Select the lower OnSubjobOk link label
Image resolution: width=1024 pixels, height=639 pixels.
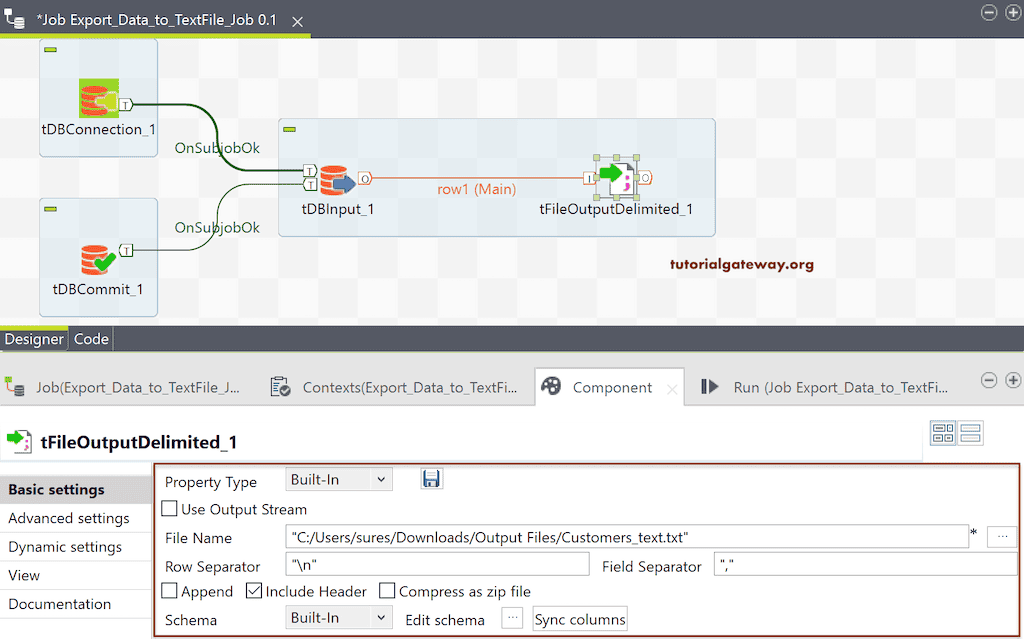(x=217, y=228)
